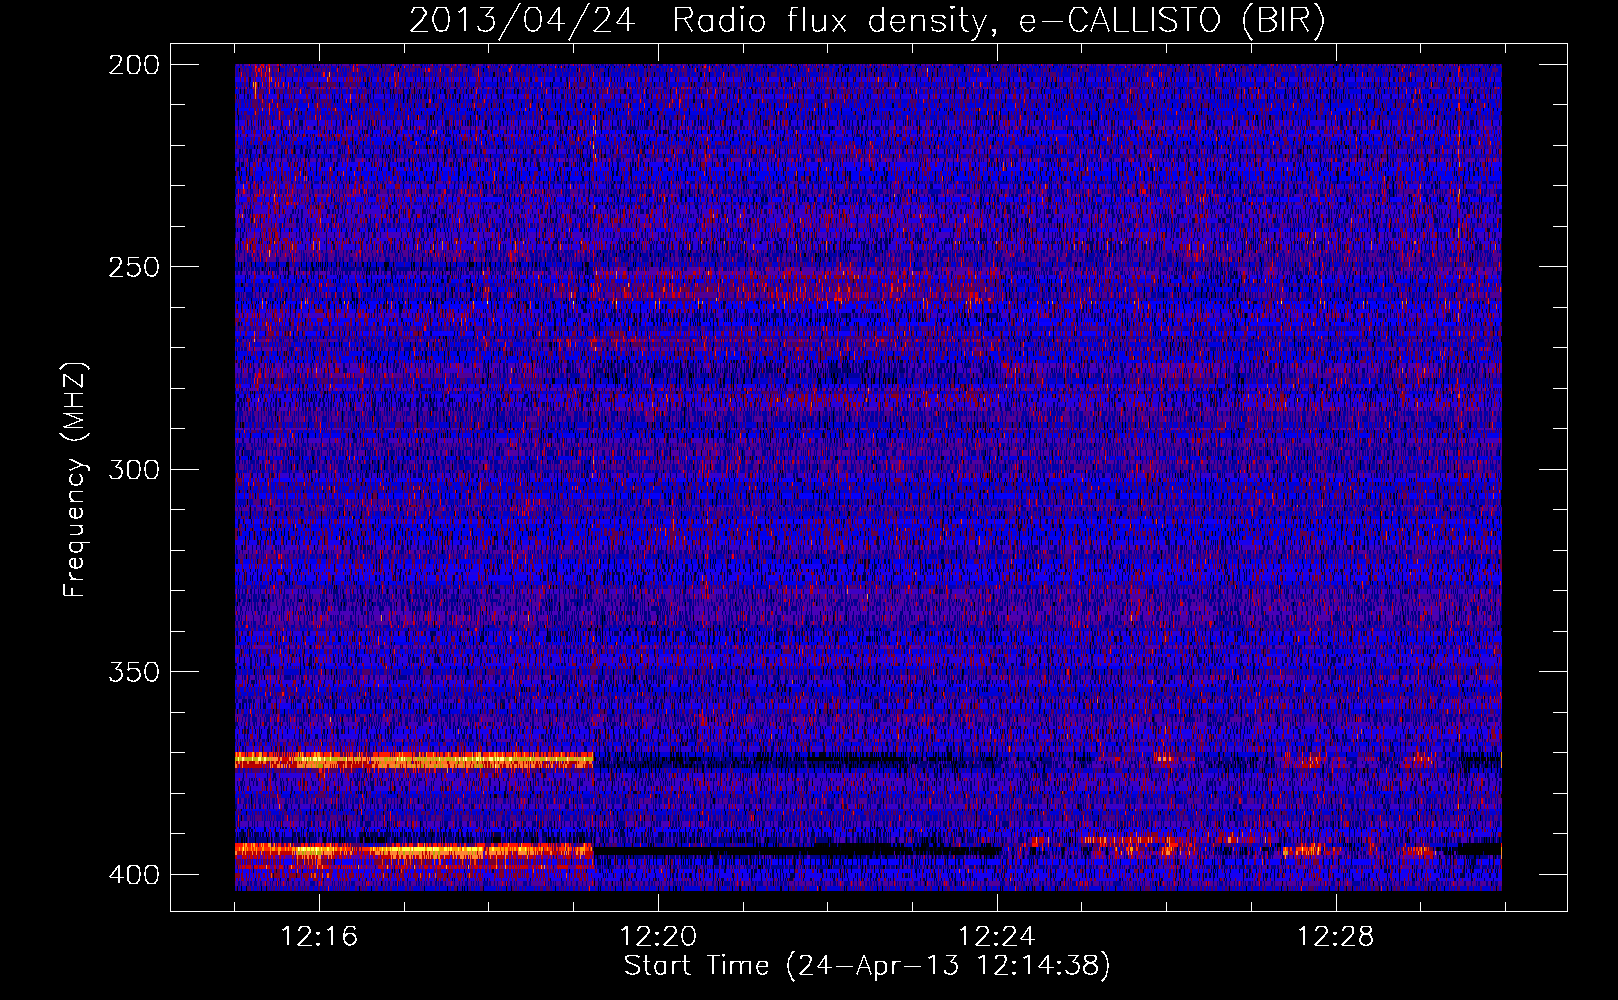Click the 12:16 time tick label
Image resolution: width=1618 pixels, height=1000 pixels.
tap(319, 936)
